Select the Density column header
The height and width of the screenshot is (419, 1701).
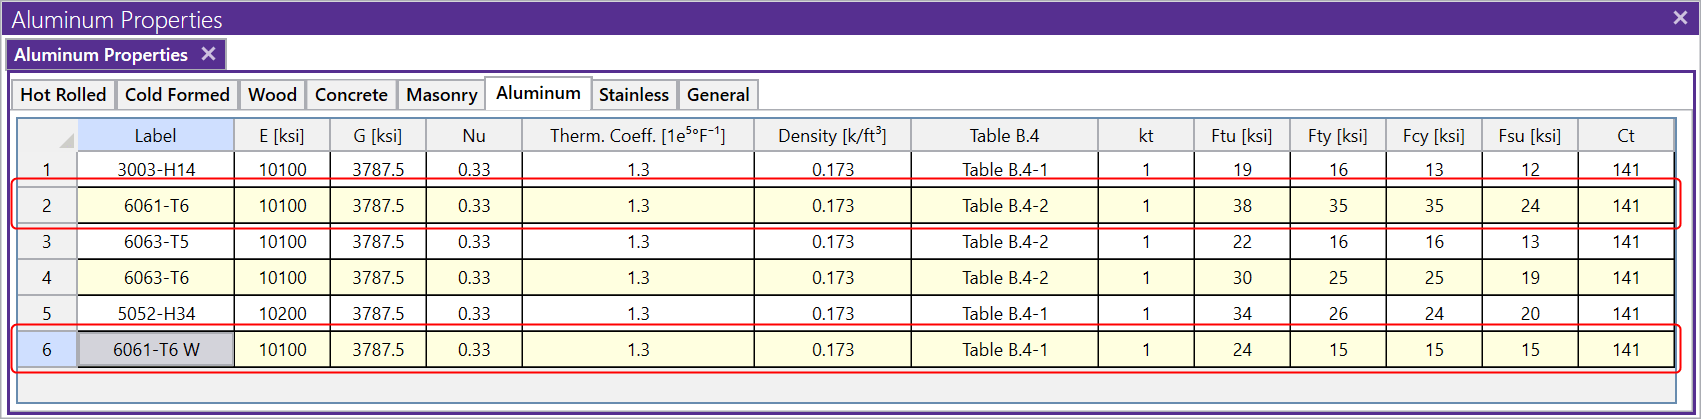832,136
